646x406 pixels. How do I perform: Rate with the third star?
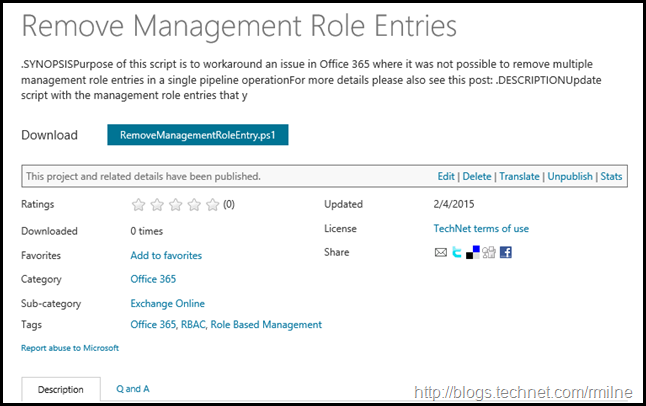click(x=176, y=204)
